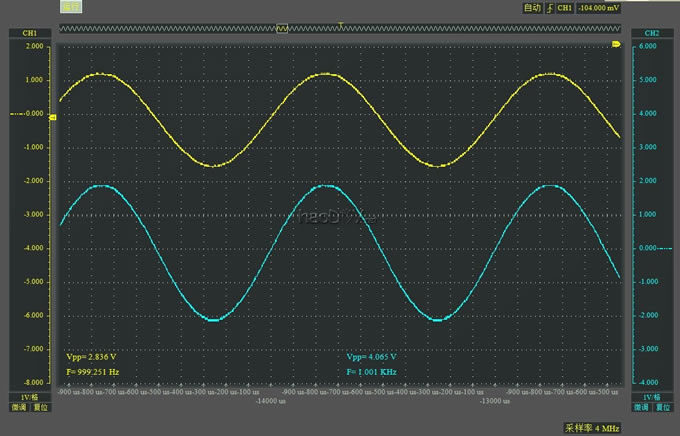Click the cyan F= 1.001 KHz measurement

[372, 371]
